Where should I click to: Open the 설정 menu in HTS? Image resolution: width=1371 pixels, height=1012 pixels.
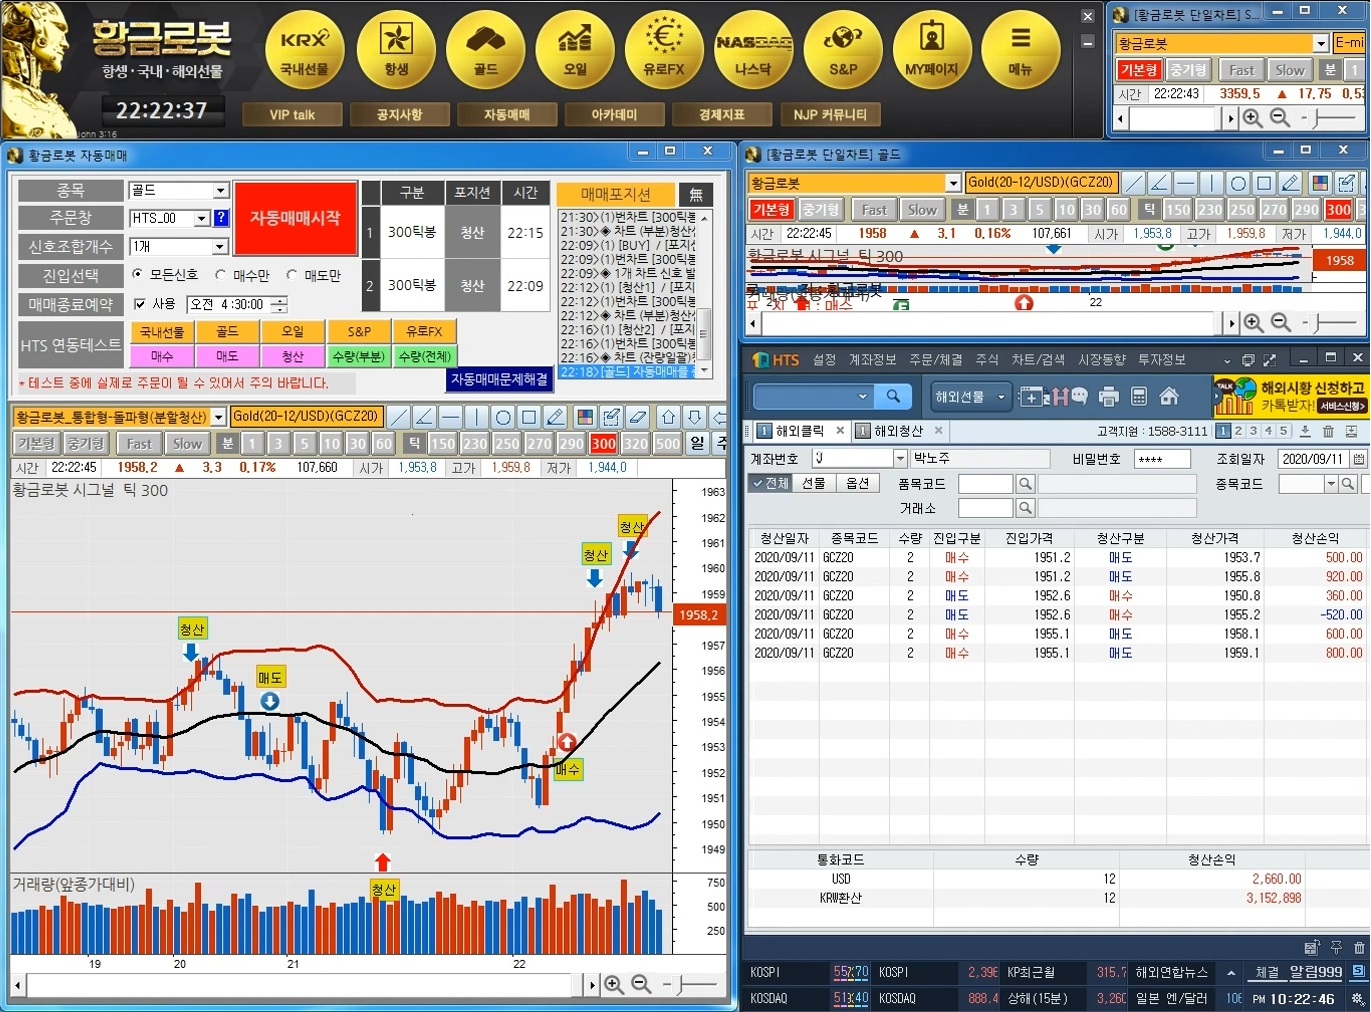824,359
